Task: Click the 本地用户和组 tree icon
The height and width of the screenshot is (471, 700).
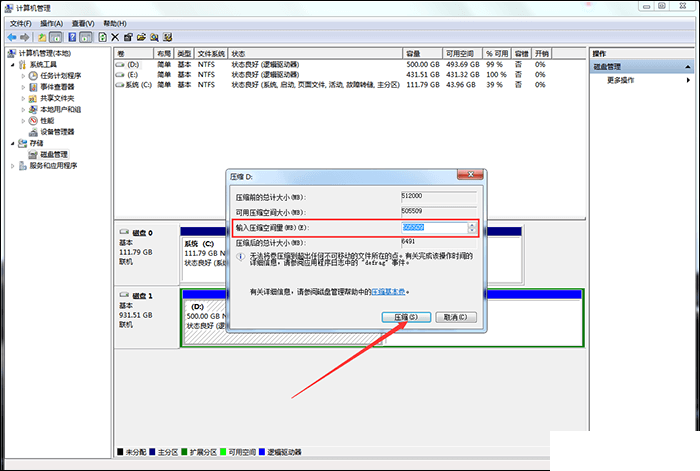Action: click(33, 109)
